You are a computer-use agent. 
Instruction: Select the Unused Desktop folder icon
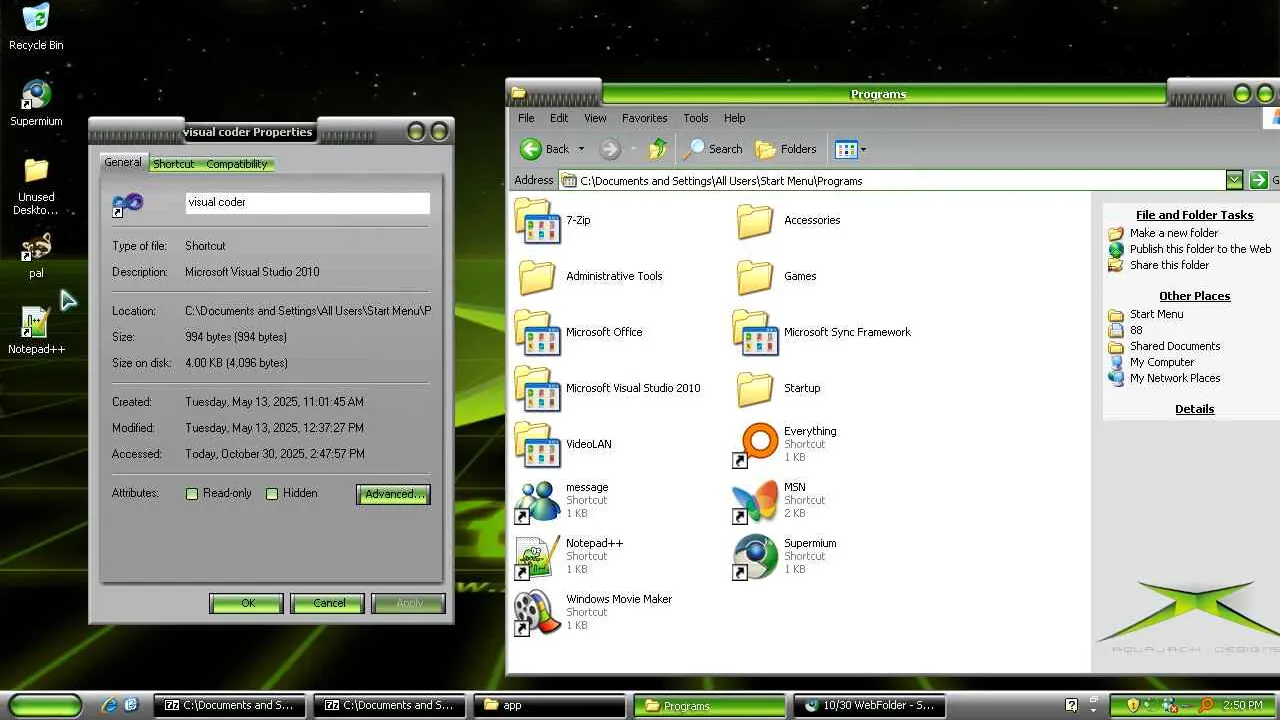pos(36,186)
